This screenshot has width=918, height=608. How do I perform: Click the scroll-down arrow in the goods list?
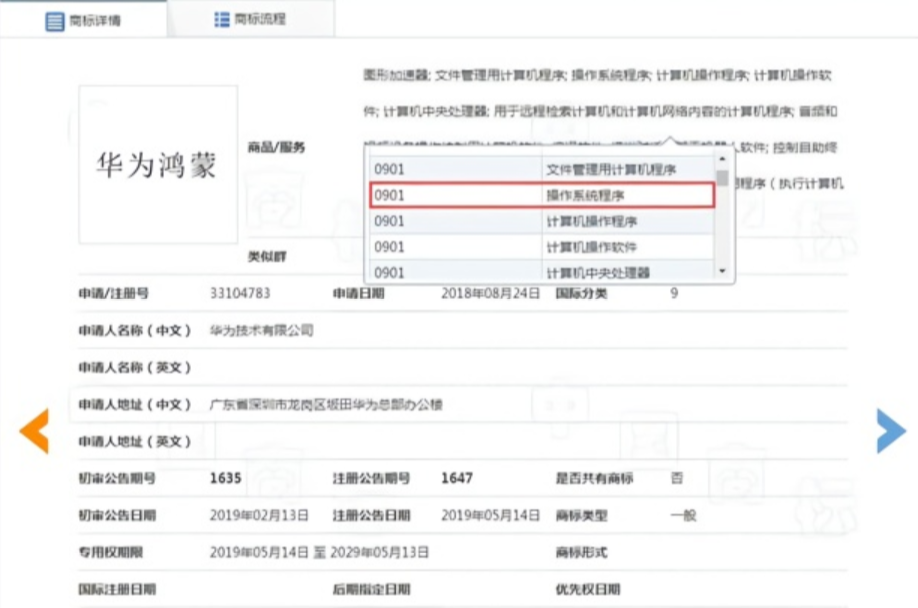pyautogui.click(x=722, y=270)
